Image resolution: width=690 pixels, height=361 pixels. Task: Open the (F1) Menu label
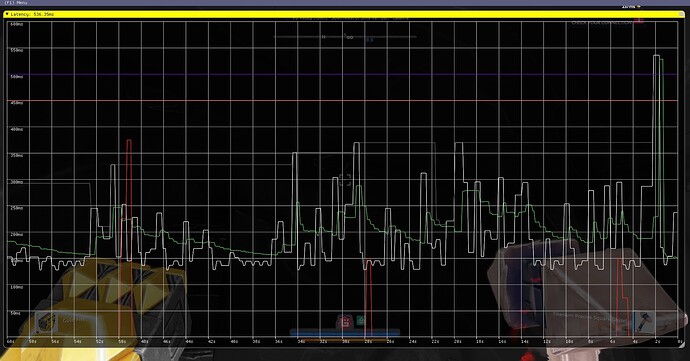[x=15, y=2]
